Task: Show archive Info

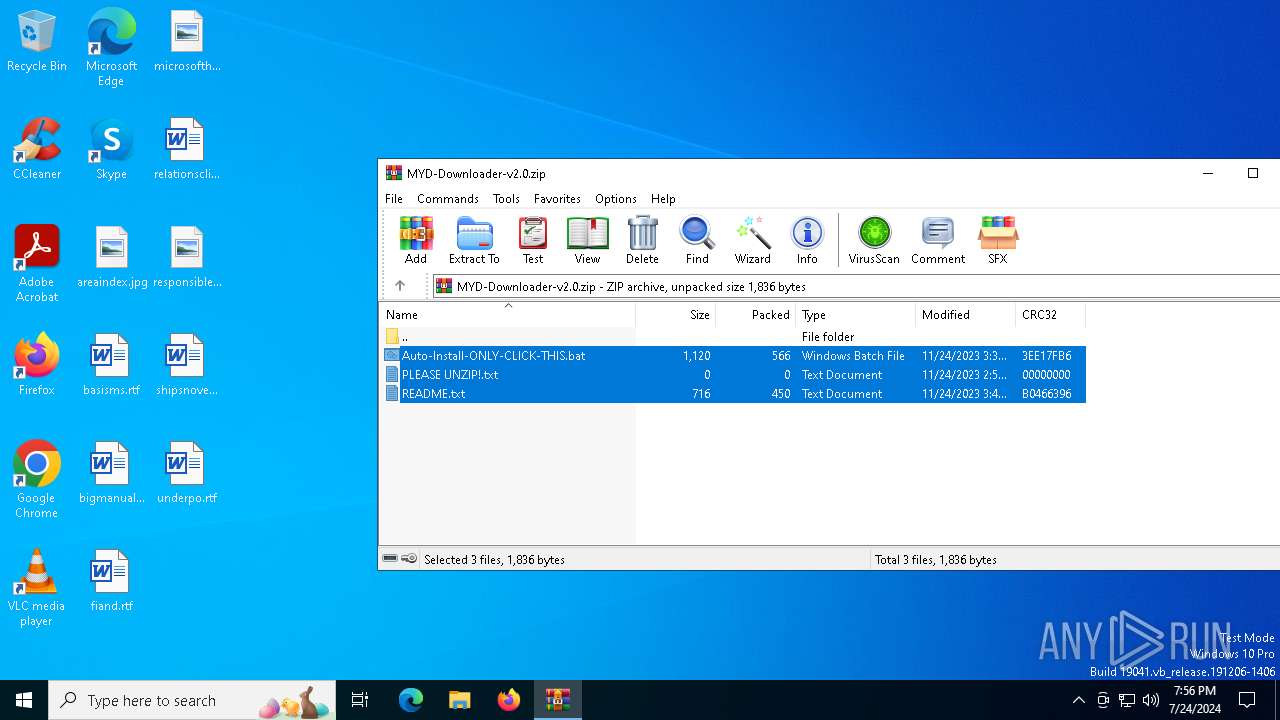Action: [807, 240]
